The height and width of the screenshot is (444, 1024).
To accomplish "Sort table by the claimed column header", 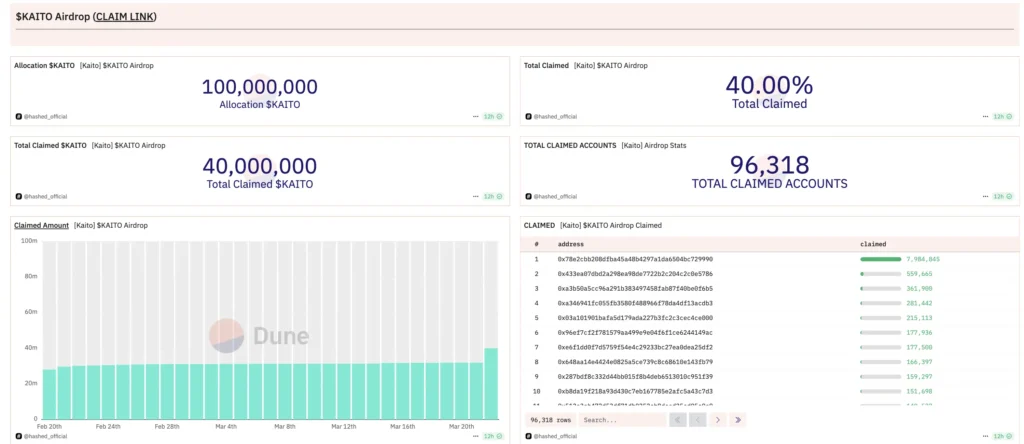I will click(x=873, y=244).
